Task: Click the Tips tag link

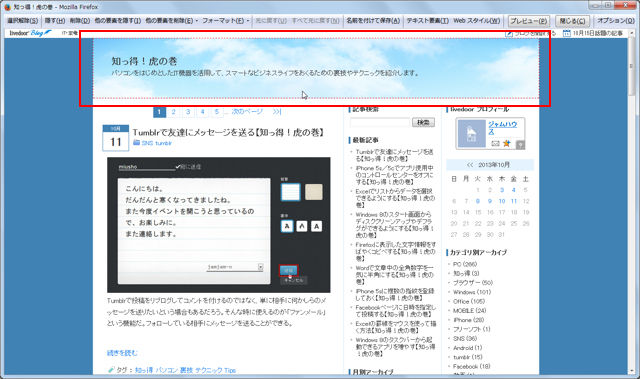Action: coord(230,370)
